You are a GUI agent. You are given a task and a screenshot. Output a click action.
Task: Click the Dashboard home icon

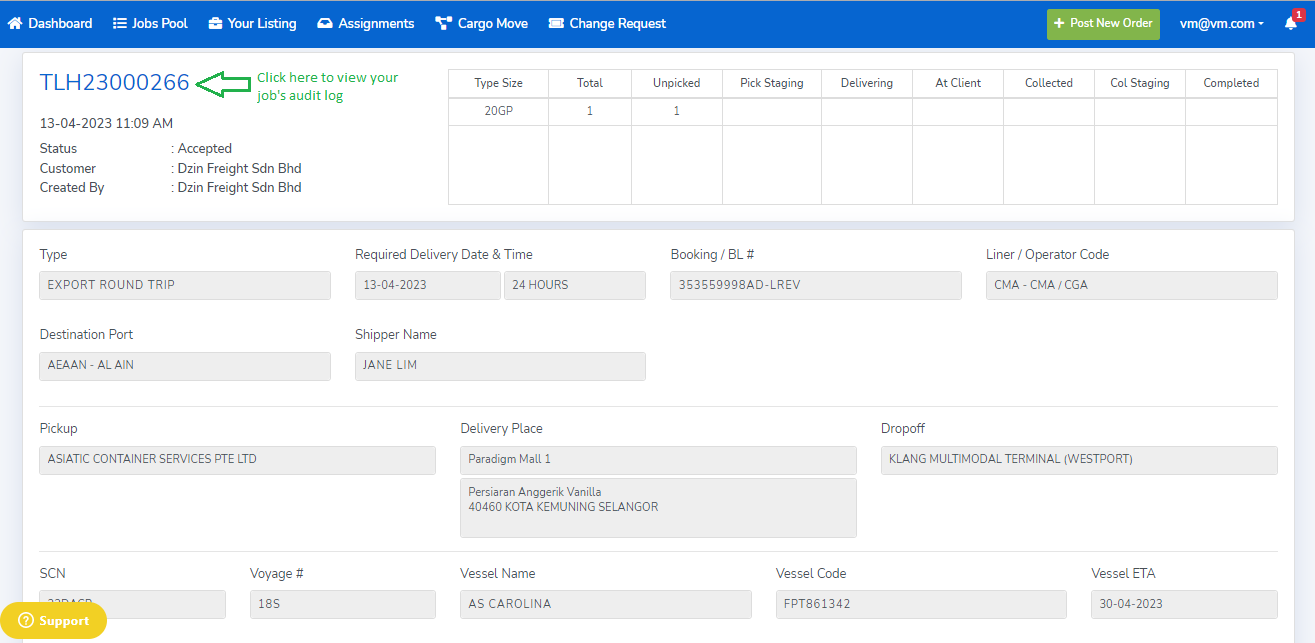click(15, 23)
